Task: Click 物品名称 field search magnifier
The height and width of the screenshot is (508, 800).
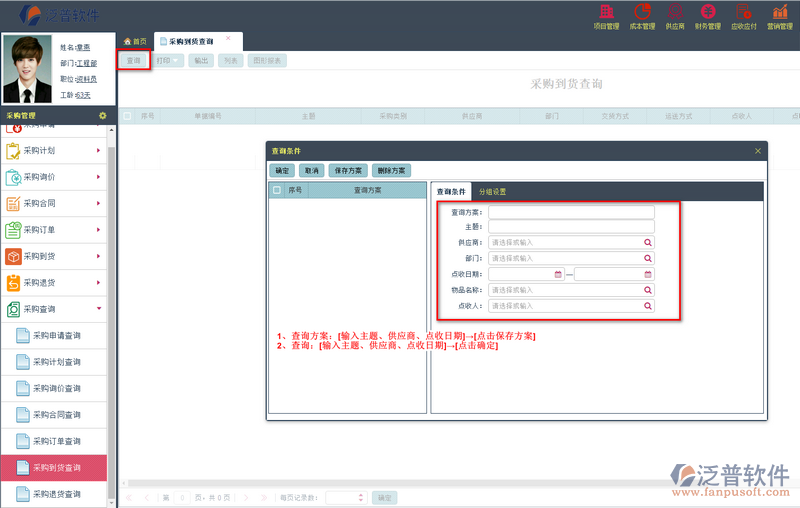Action: [647, 290]
